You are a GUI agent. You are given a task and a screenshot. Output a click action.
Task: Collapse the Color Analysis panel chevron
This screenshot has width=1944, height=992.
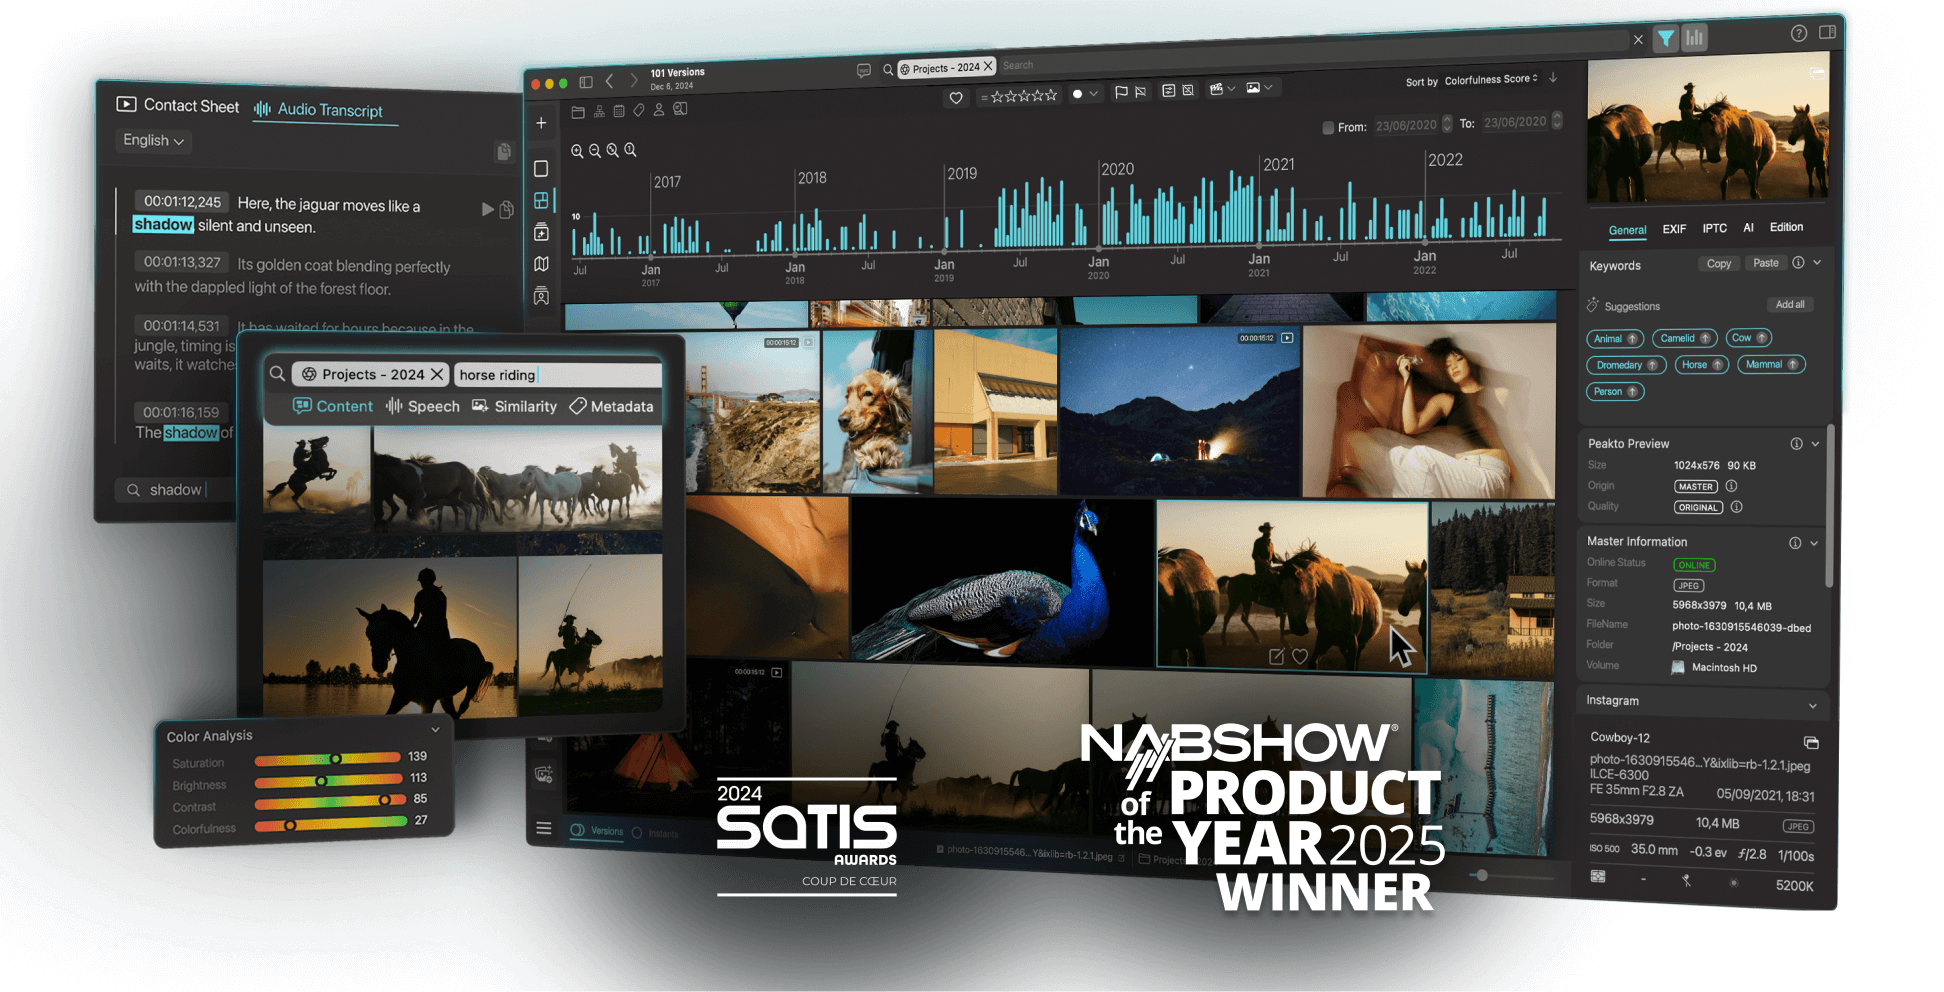pos(435,730)
